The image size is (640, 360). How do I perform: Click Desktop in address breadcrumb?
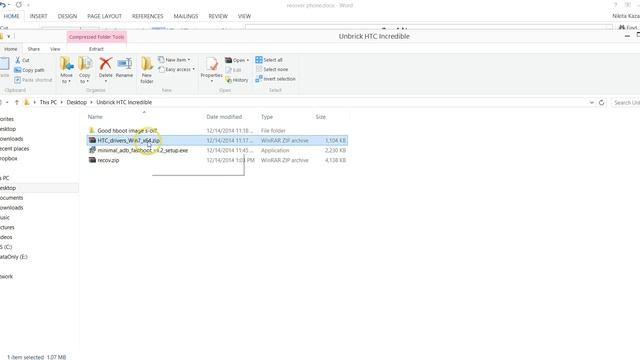coord(77,102)
